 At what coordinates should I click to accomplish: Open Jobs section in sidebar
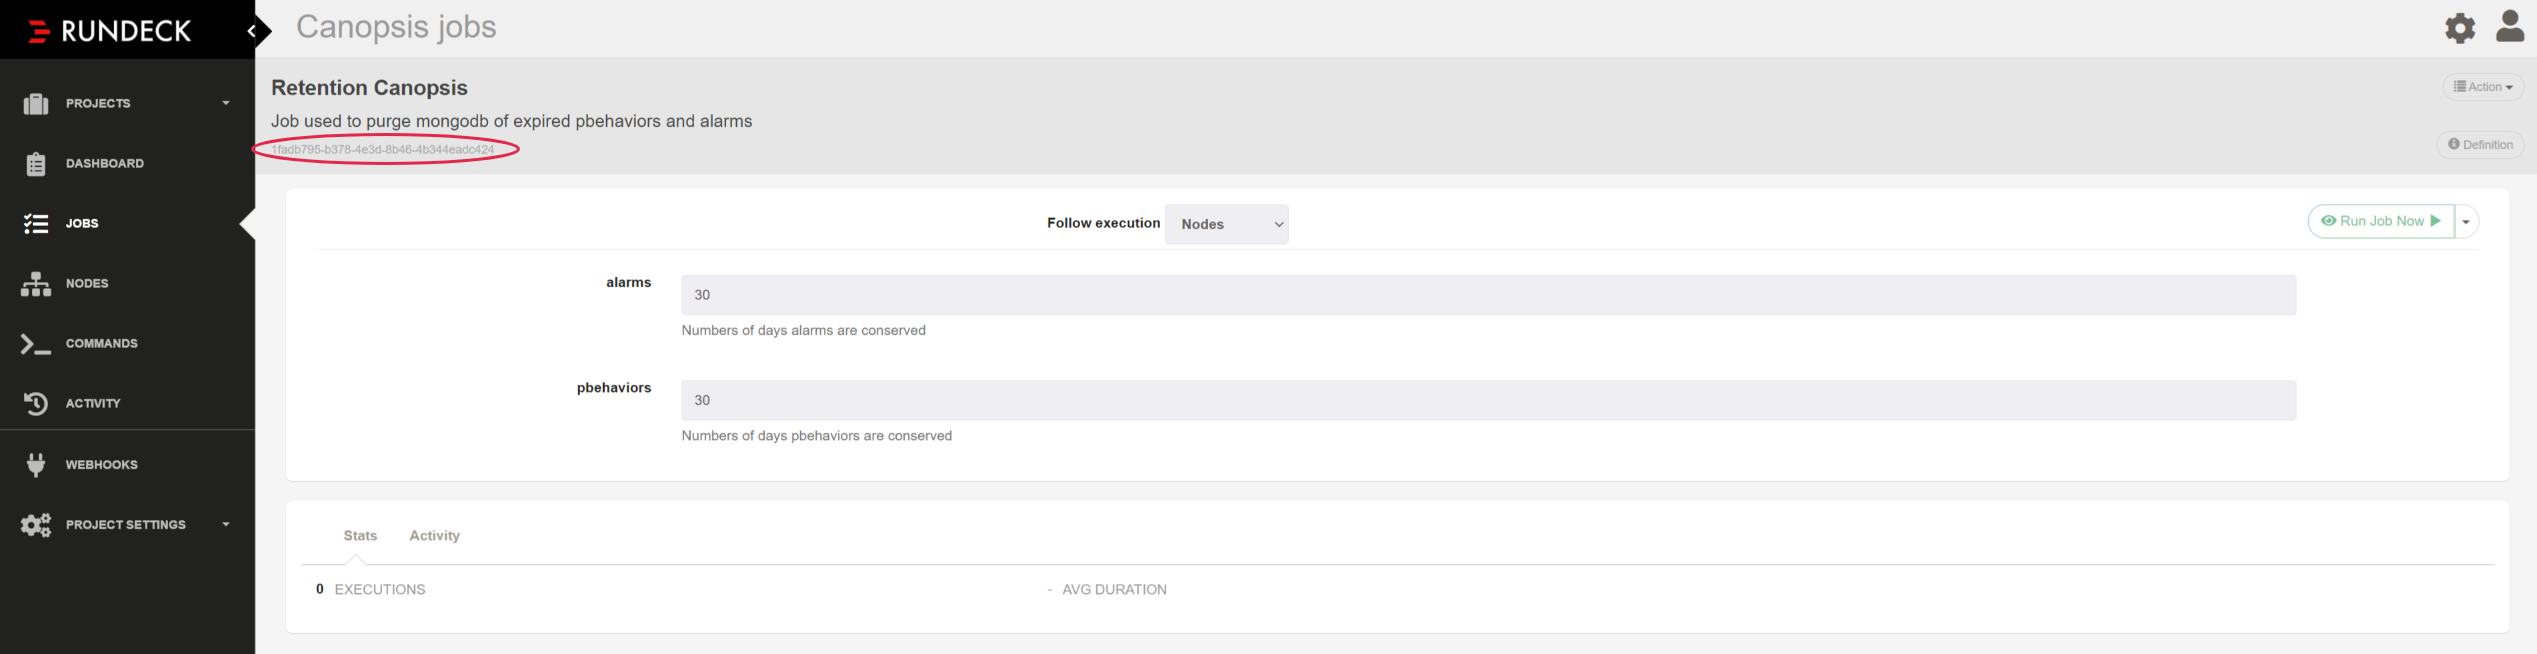82,223
